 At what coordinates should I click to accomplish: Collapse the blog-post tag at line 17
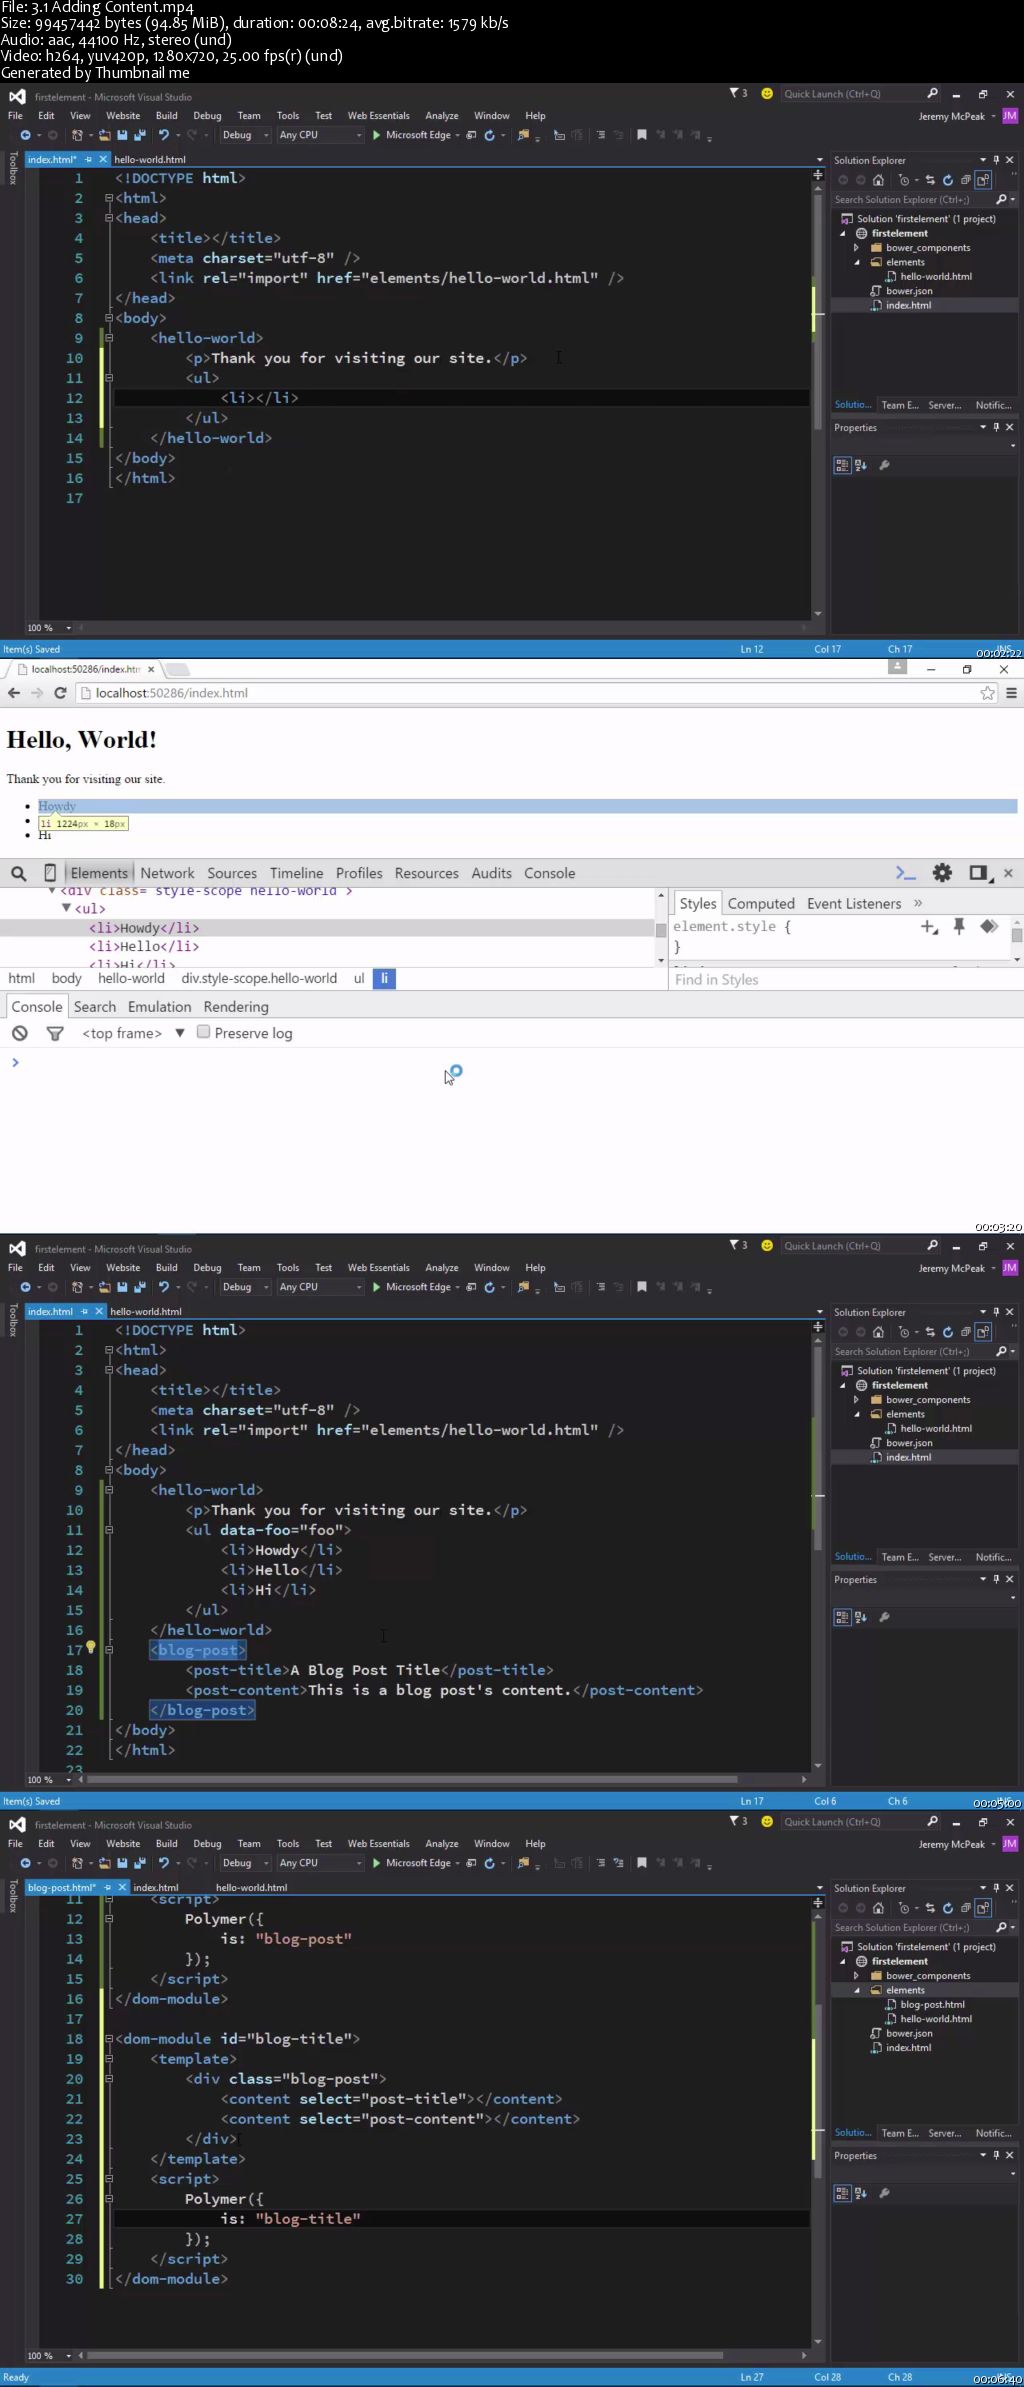[x=109, y=1650]
